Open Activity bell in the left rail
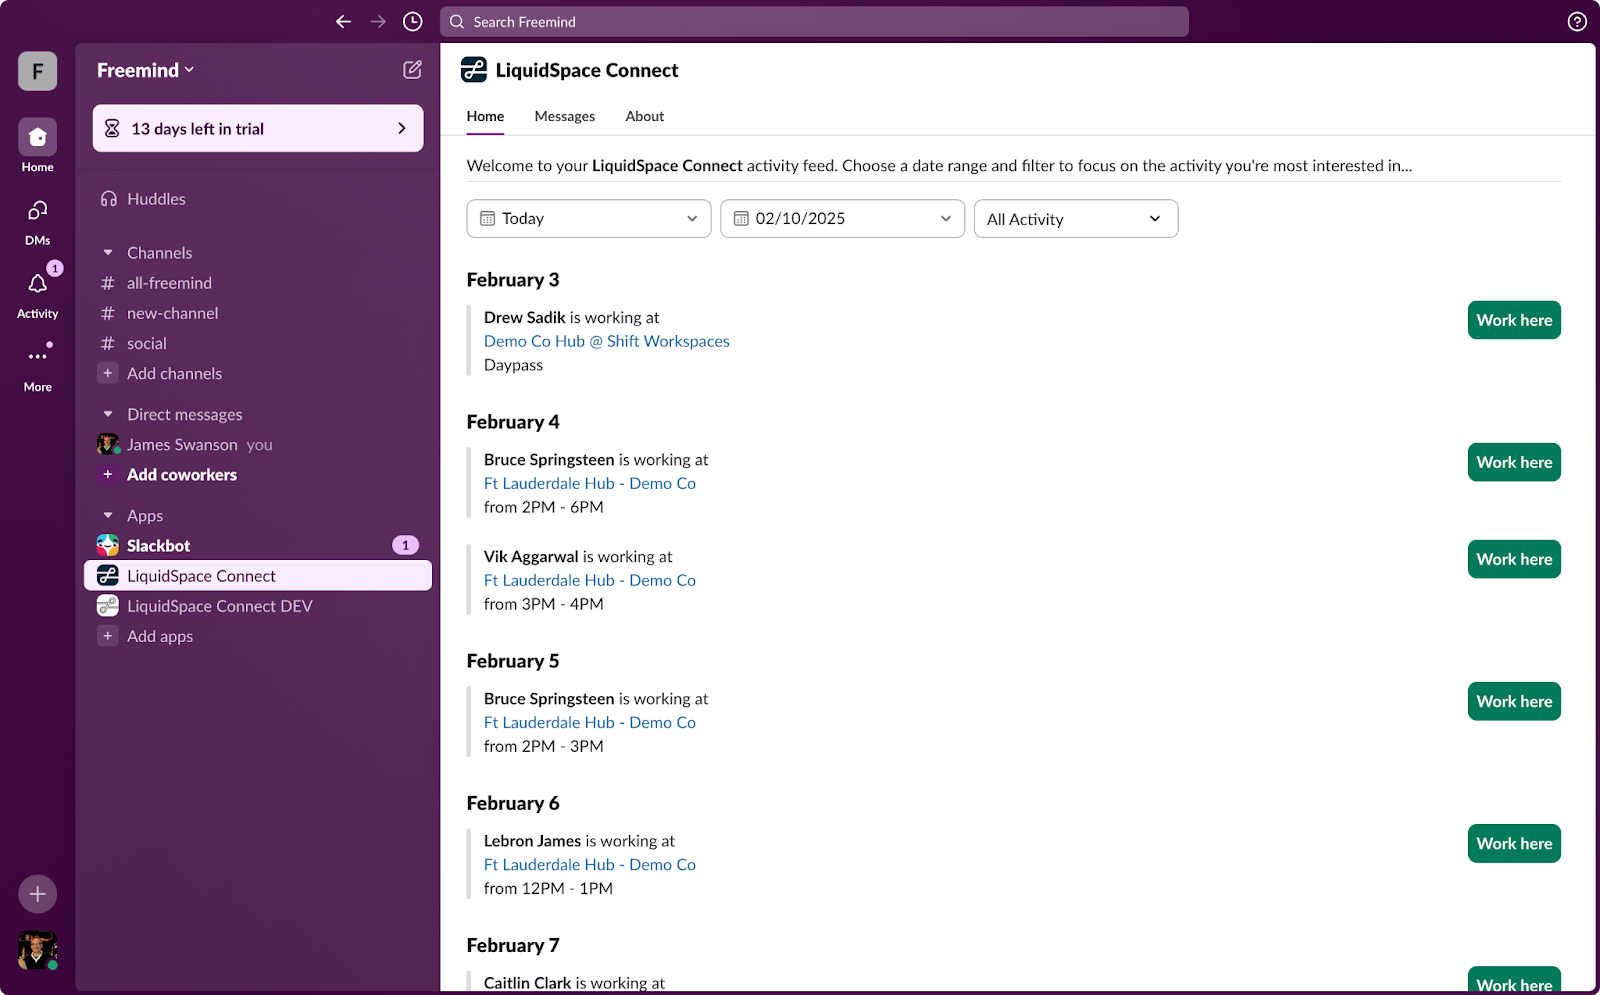Viewport: 1600px width, 995px height. click(37, 294)
